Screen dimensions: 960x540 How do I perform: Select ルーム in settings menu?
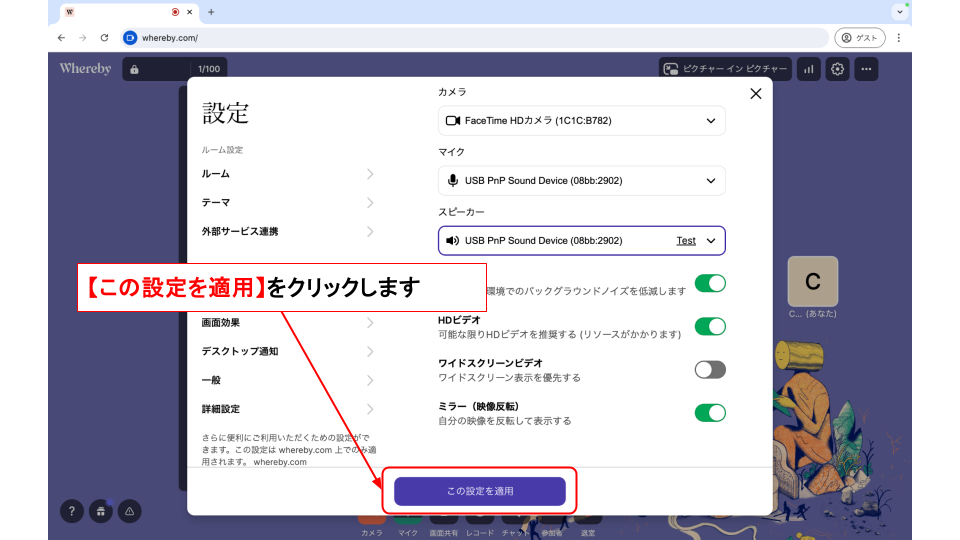tap(287, 174)
